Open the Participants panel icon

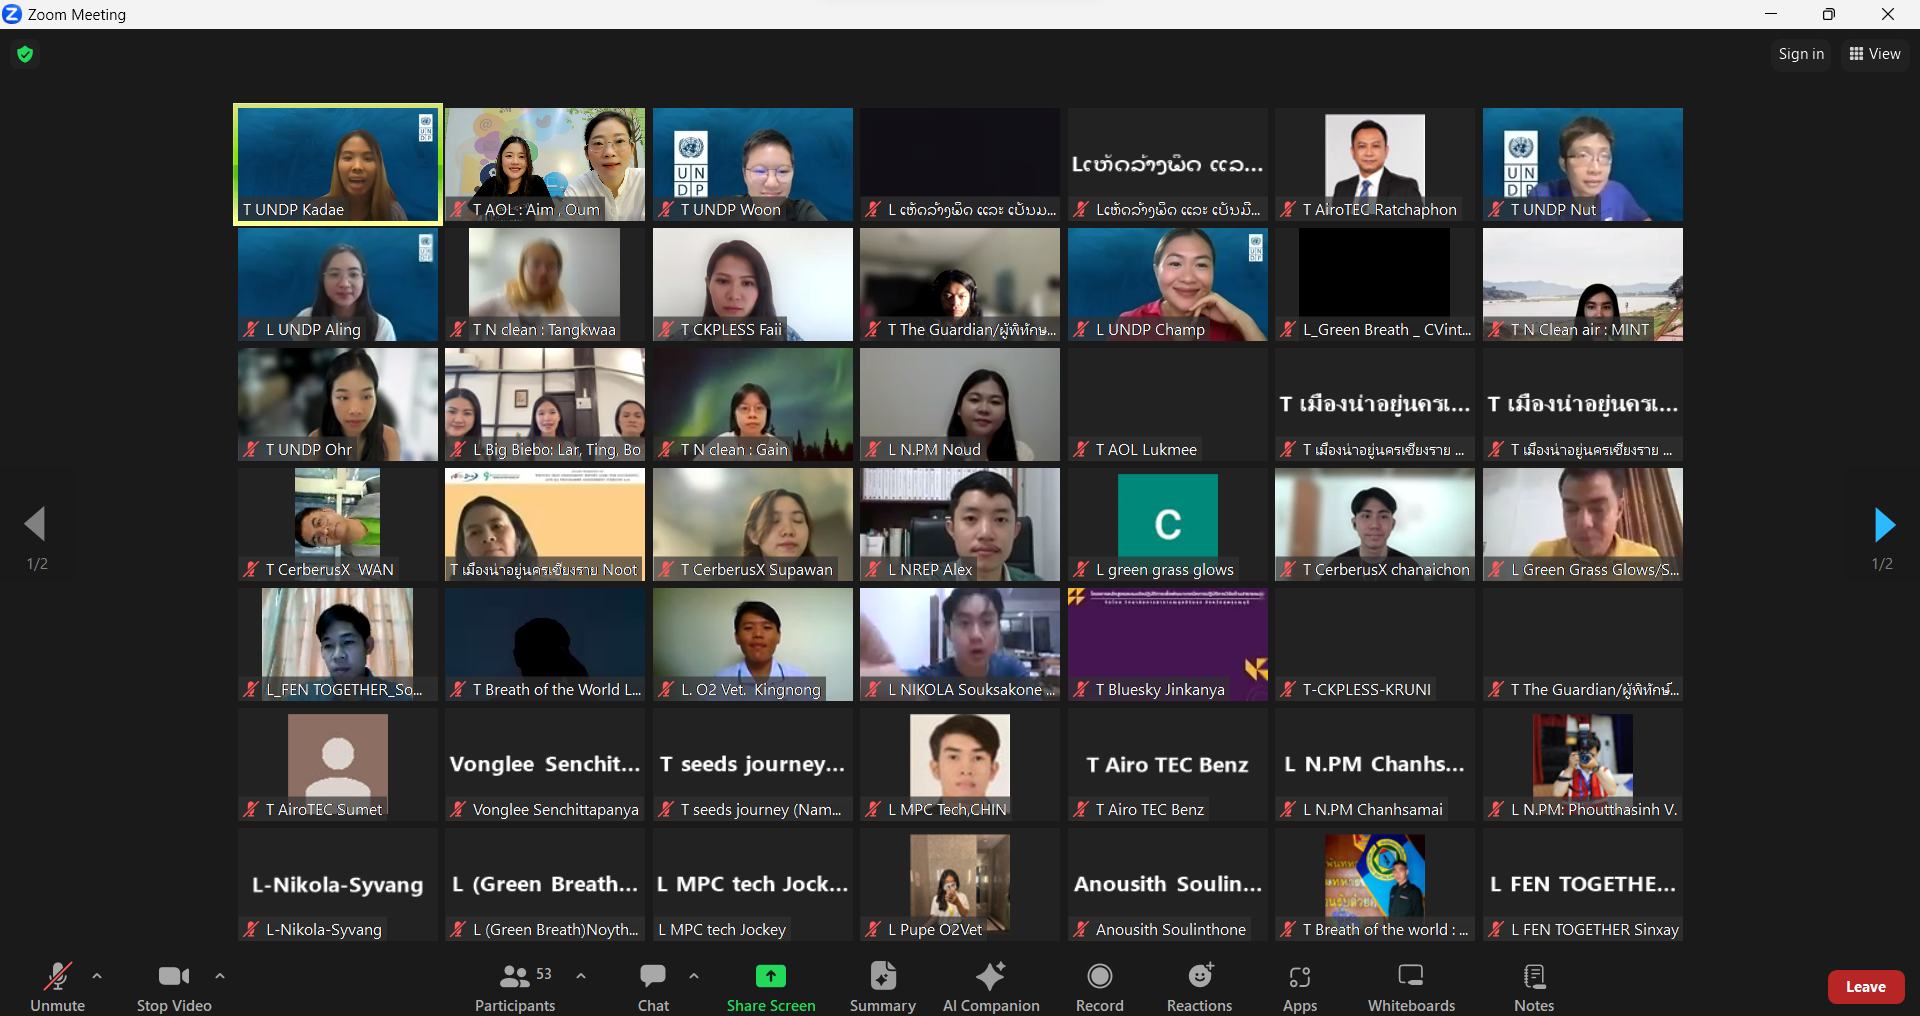coord(515,976)
